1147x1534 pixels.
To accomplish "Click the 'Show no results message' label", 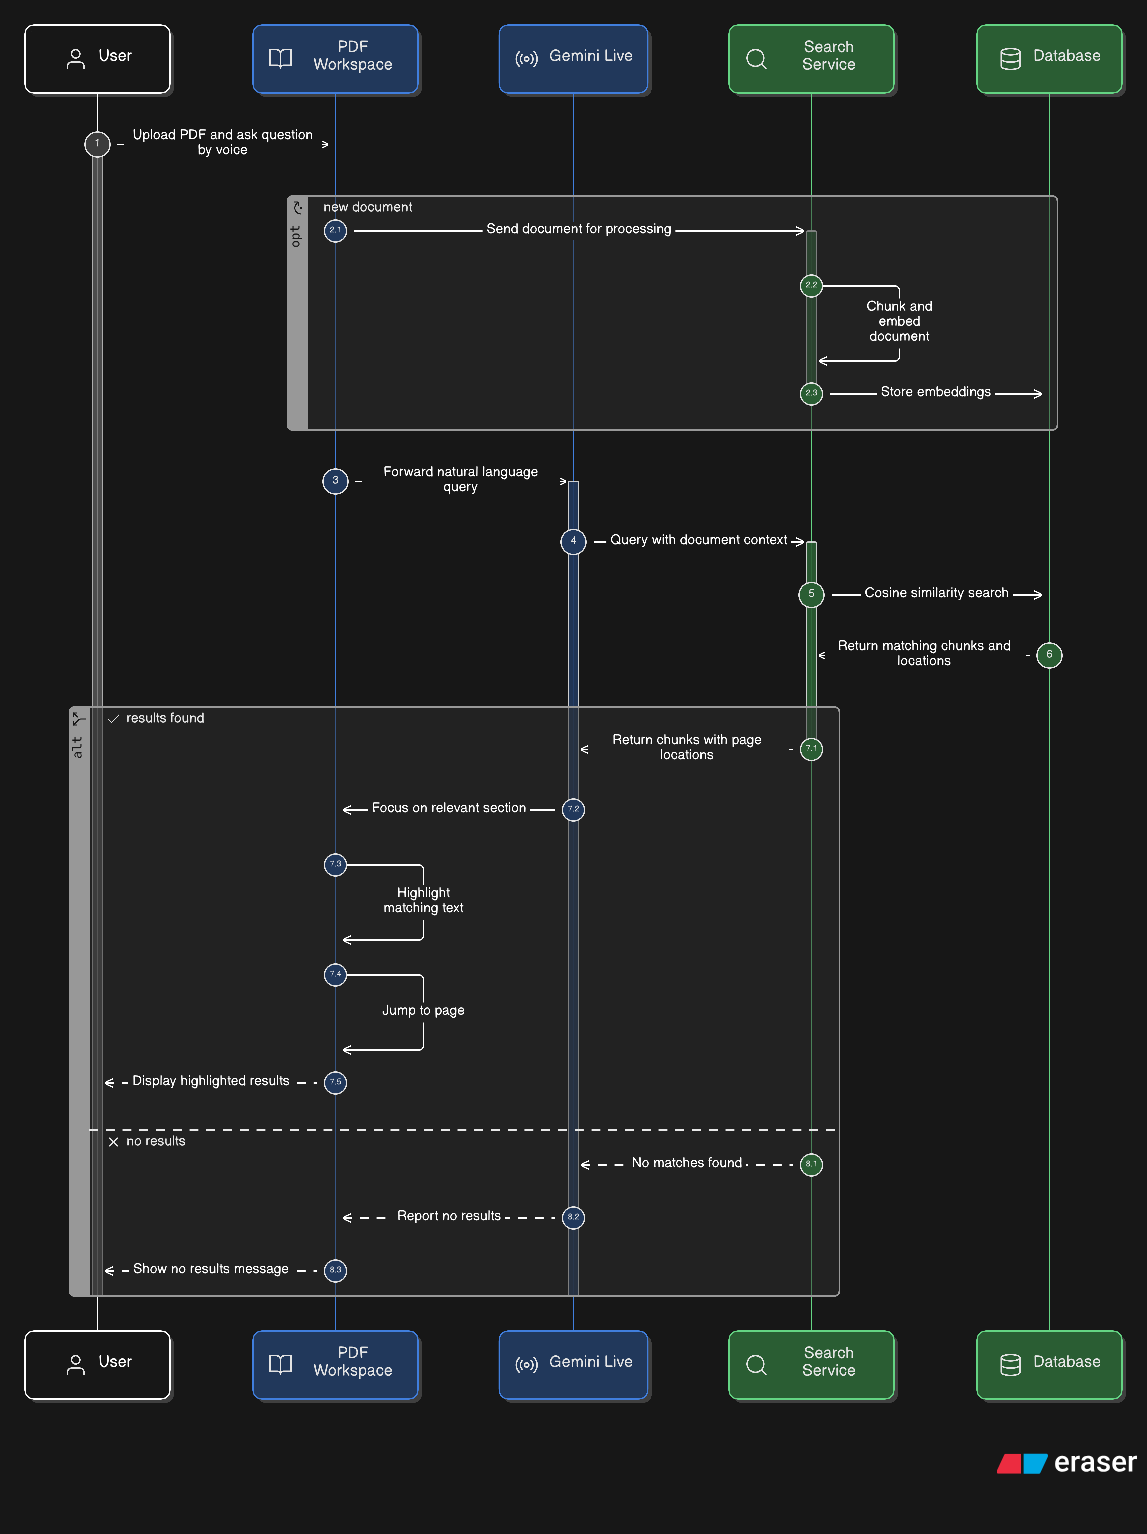I will 211,1269.
